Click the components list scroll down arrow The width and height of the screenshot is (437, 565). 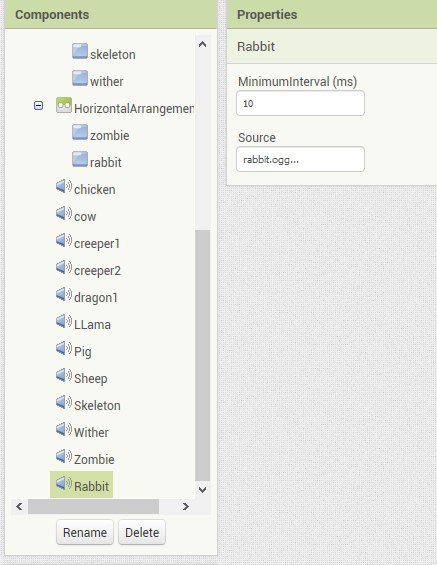coord(202,490)
